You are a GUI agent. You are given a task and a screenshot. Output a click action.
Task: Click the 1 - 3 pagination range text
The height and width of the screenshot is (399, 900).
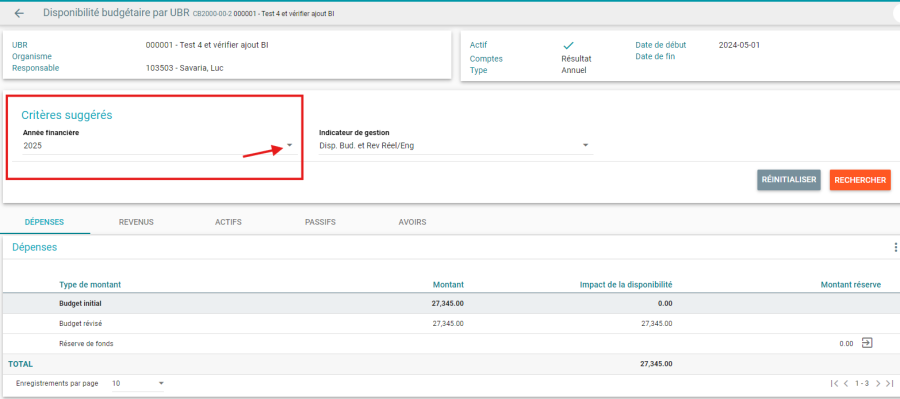click(x=862, y=383)
